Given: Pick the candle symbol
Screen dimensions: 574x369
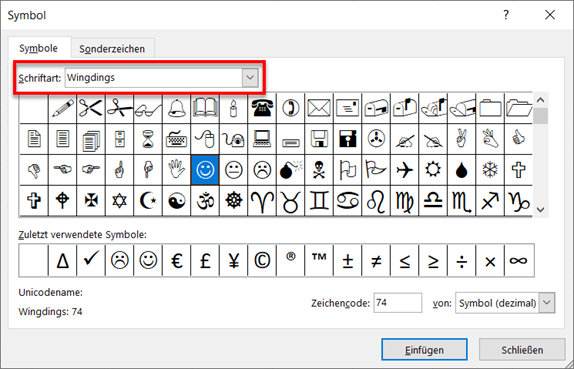Looking at the screenshot, I should coord(234,108).
